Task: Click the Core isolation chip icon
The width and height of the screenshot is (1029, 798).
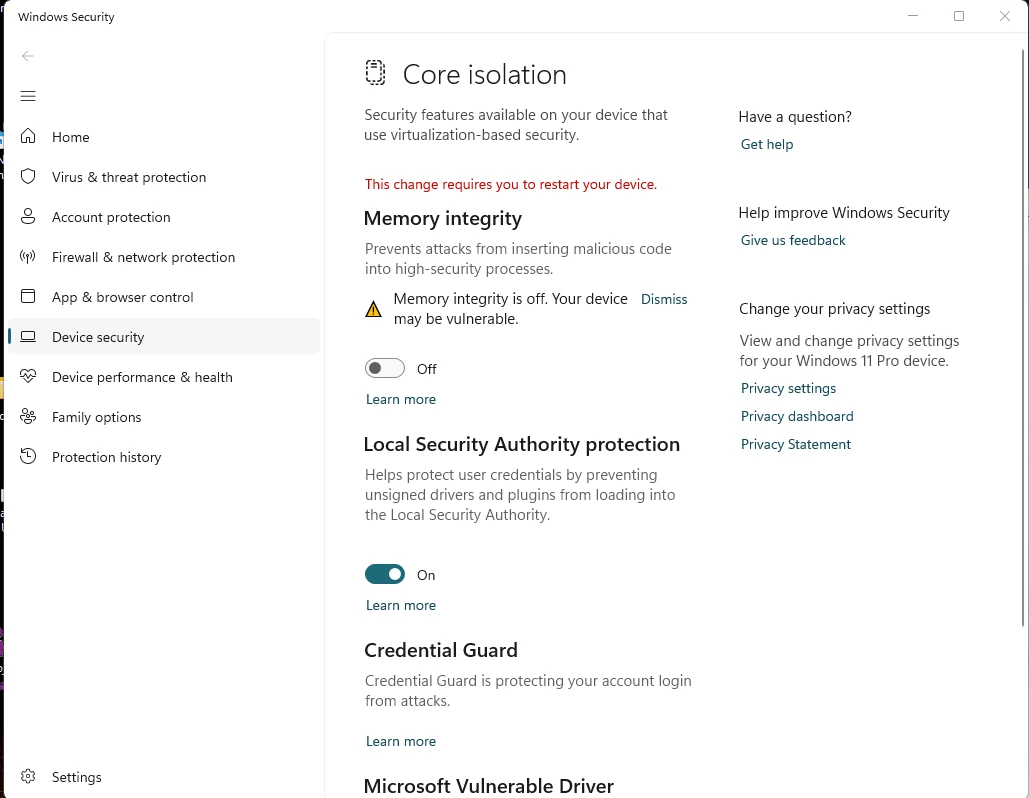Action: click(x=375, y=73)
